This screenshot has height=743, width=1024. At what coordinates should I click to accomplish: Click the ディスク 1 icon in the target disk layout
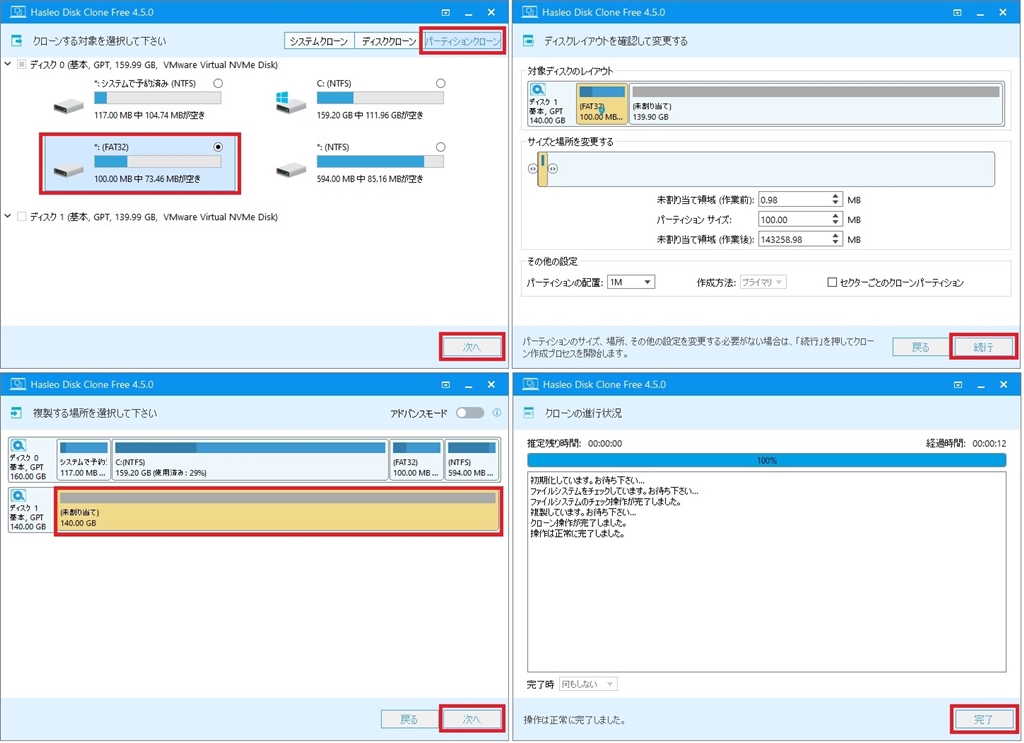[x=537, y=89]
